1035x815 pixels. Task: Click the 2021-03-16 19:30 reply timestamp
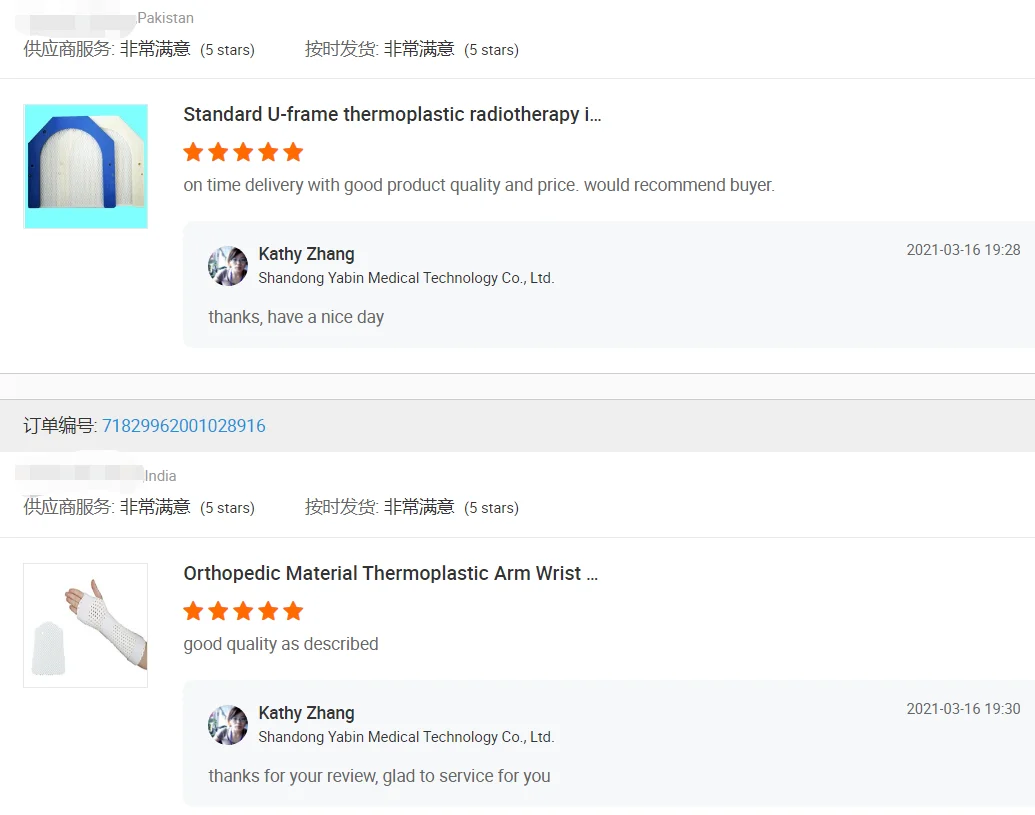tap(963, 709)
